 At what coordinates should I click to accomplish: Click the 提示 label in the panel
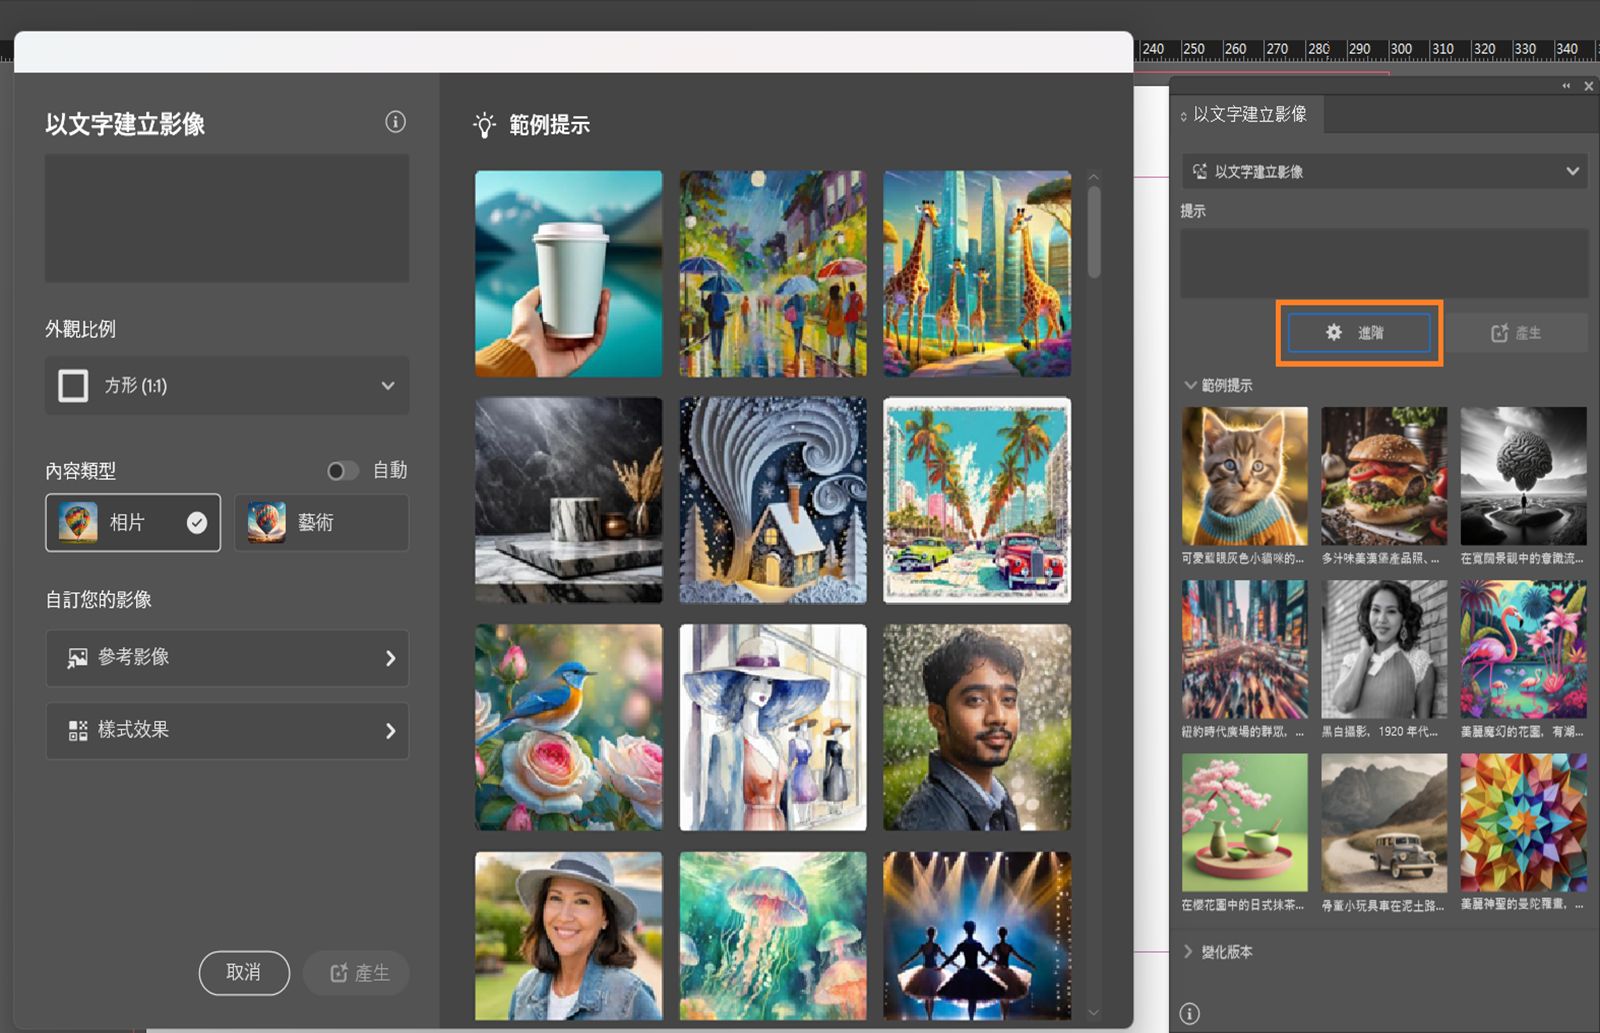[1193, 211]
